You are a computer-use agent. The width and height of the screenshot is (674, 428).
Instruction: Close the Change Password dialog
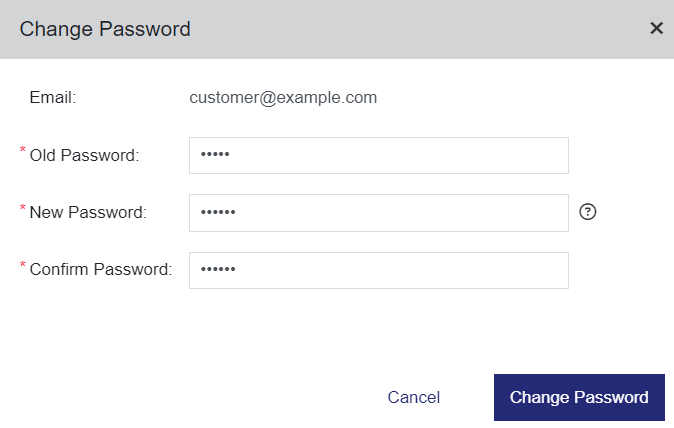[x=656, y=28]
